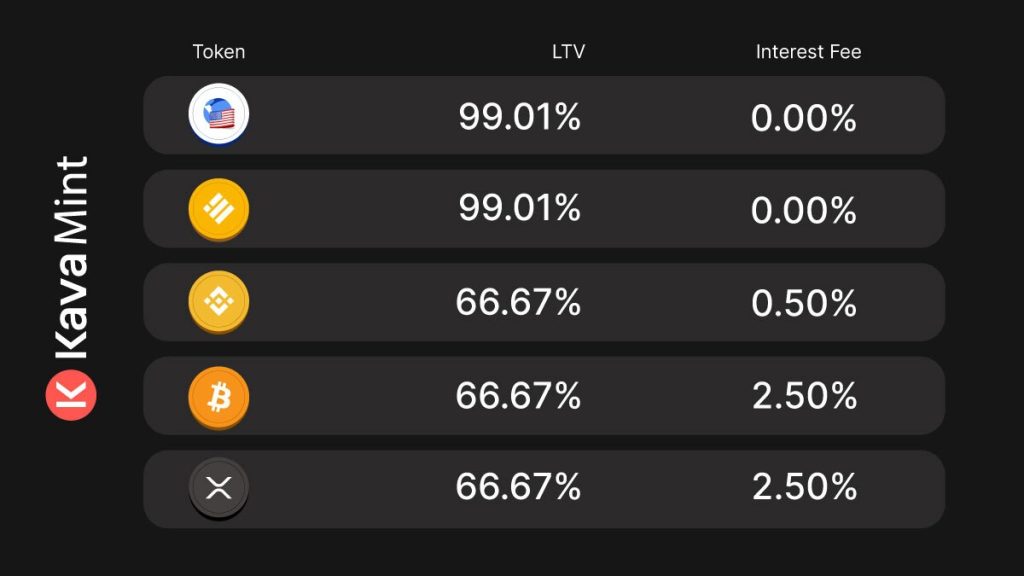Click the USDX token icon with US flag
Screen dimensions: 1024x576
coord(219,114)
